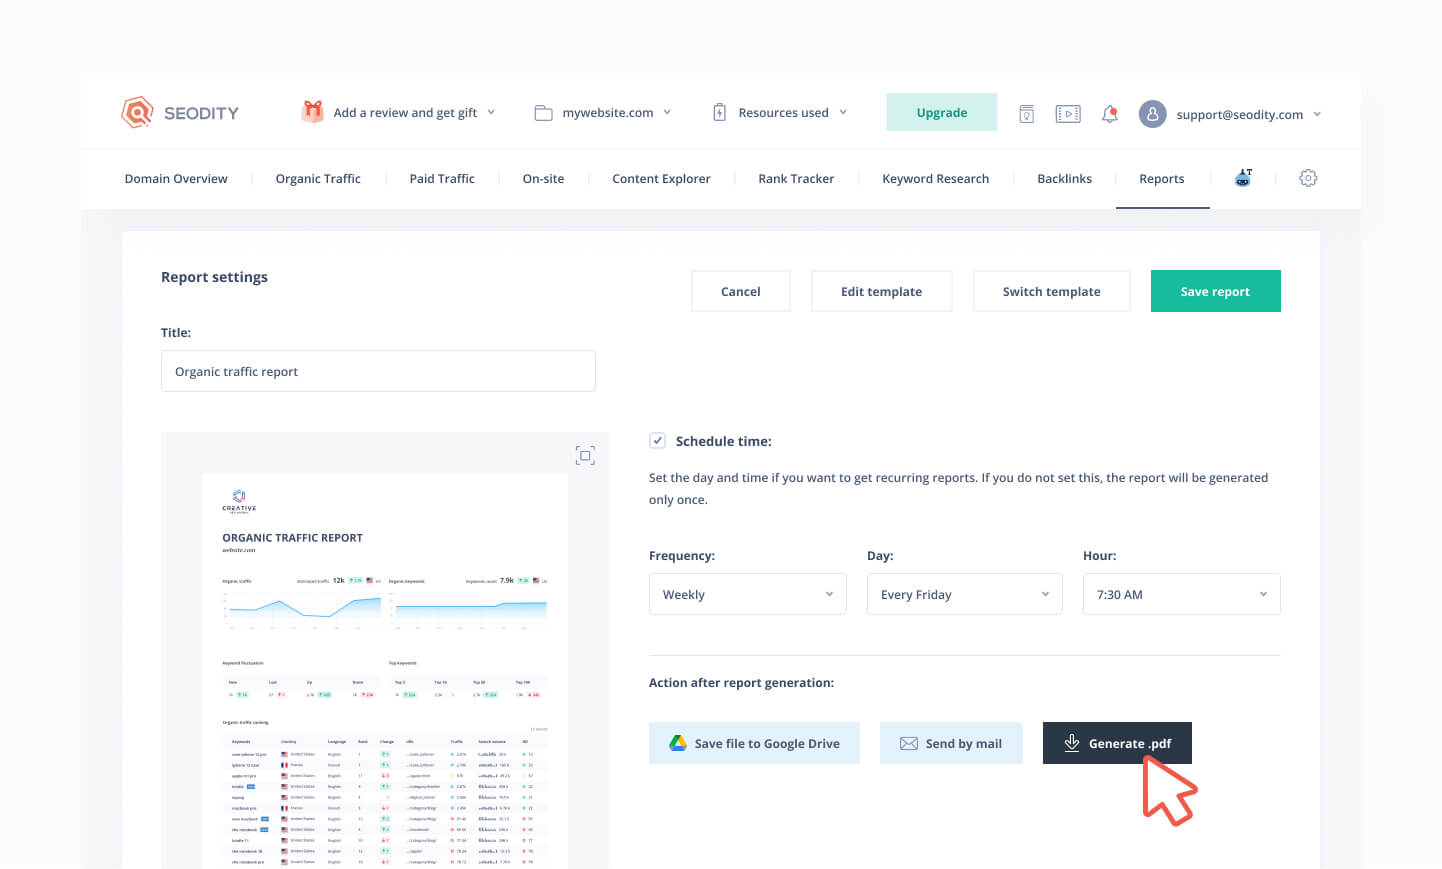The image size is (1442, 869).
Task: Click the Edit template button
Action: [881, 291]
